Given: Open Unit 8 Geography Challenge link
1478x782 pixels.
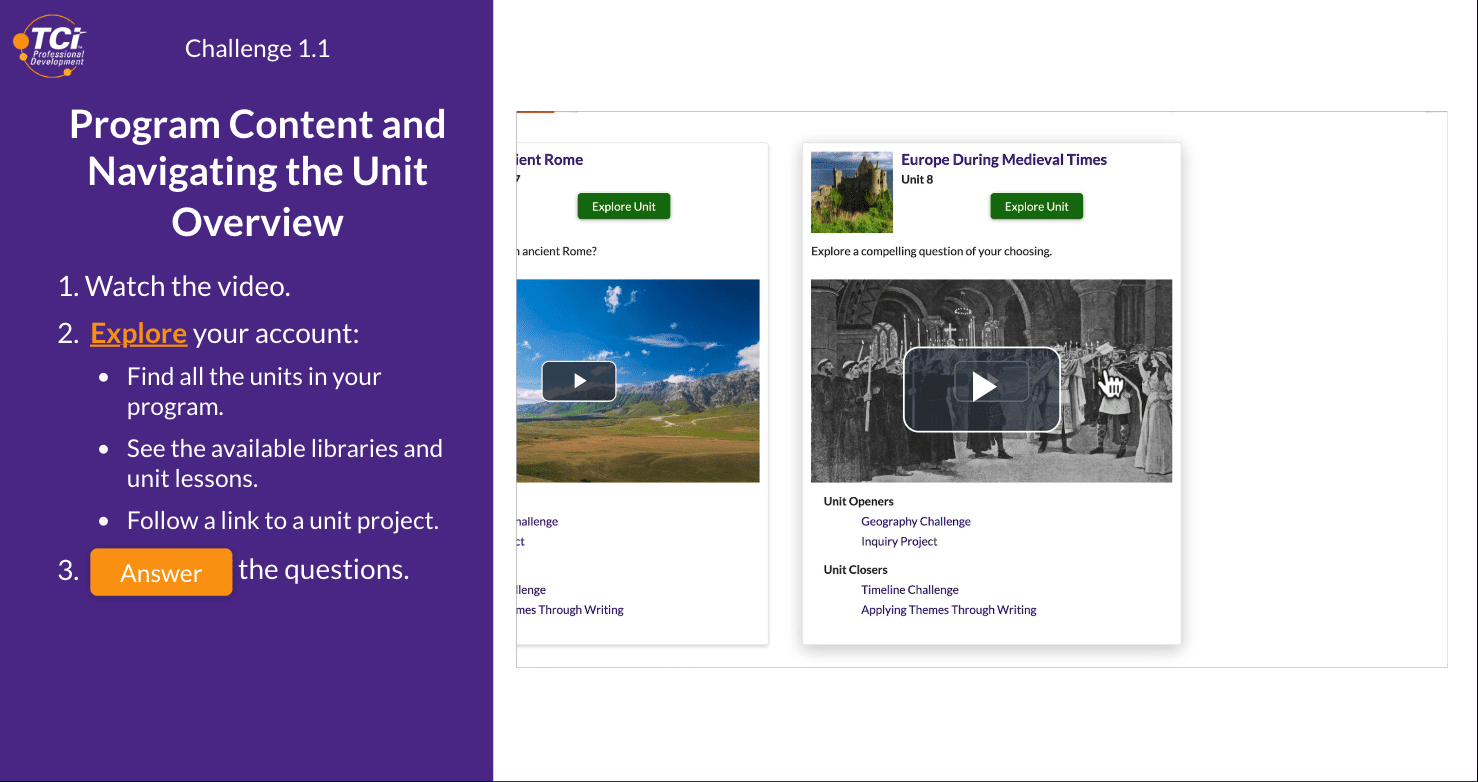Looking at the screenshot, I should (x=915, y=522).
